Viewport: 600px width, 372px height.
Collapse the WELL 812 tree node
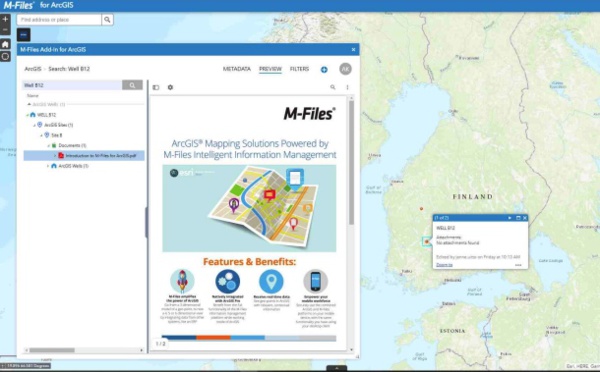coord(27,115)
